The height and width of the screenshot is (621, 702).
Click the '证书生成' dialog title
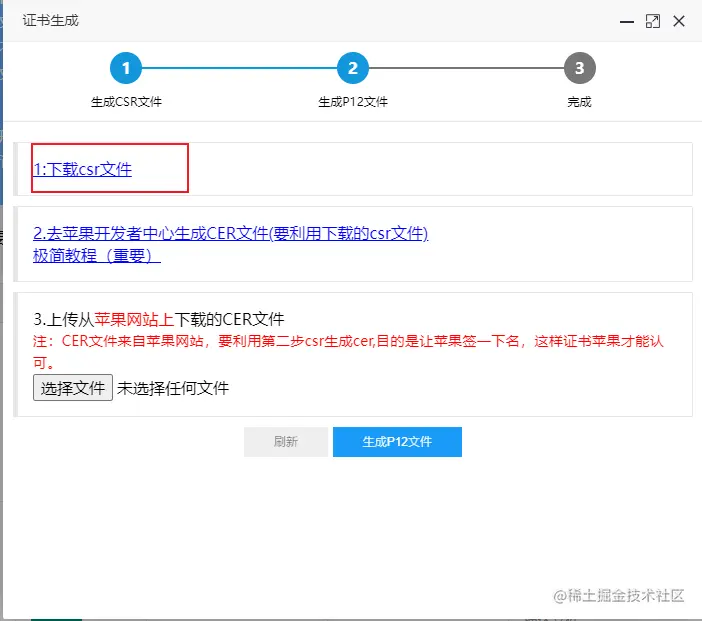click(51, 21)
